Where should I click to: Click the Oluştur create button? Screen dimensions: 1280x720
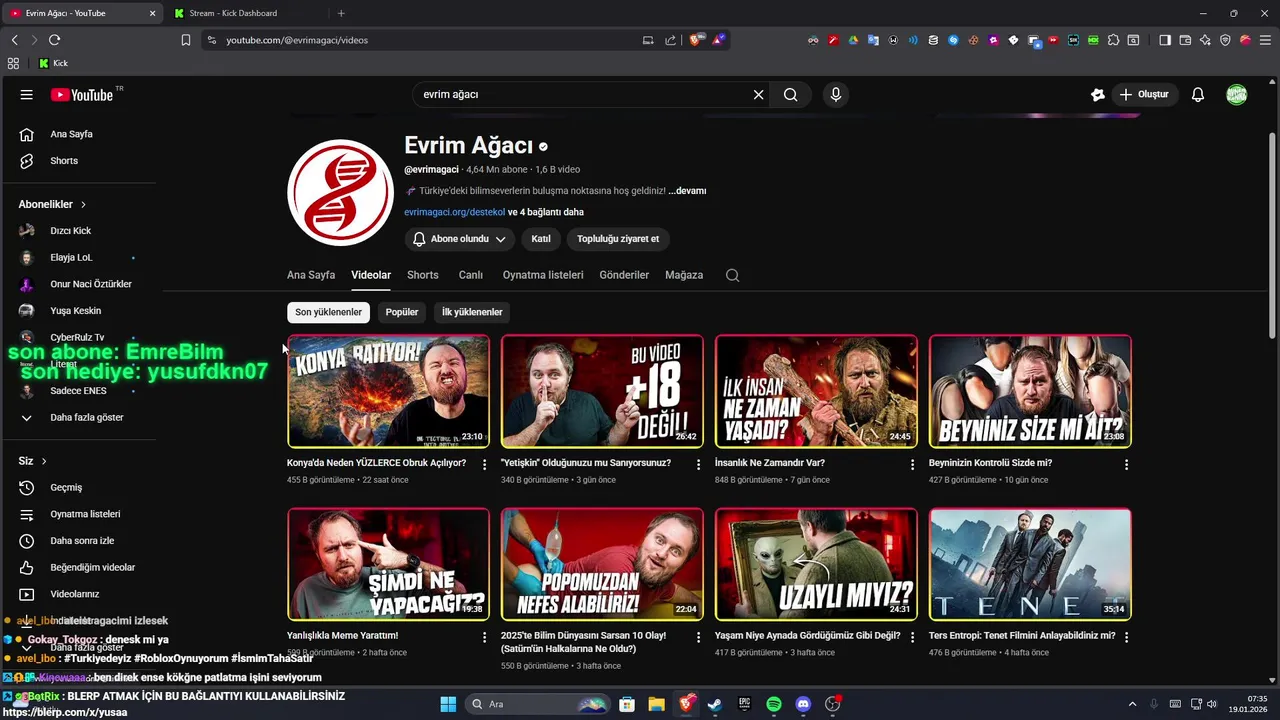1144,95
